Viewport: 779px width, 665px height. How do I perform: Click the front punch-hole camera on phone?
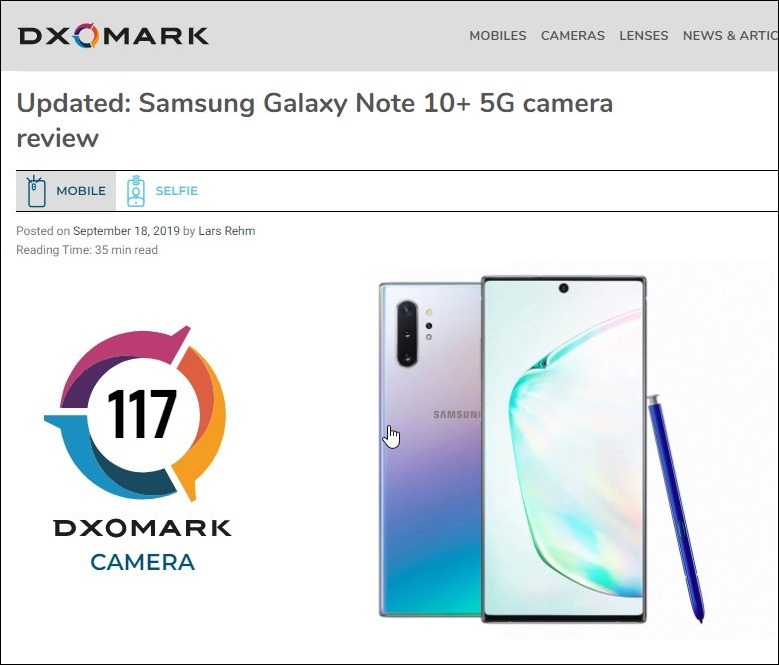point(563,288)
